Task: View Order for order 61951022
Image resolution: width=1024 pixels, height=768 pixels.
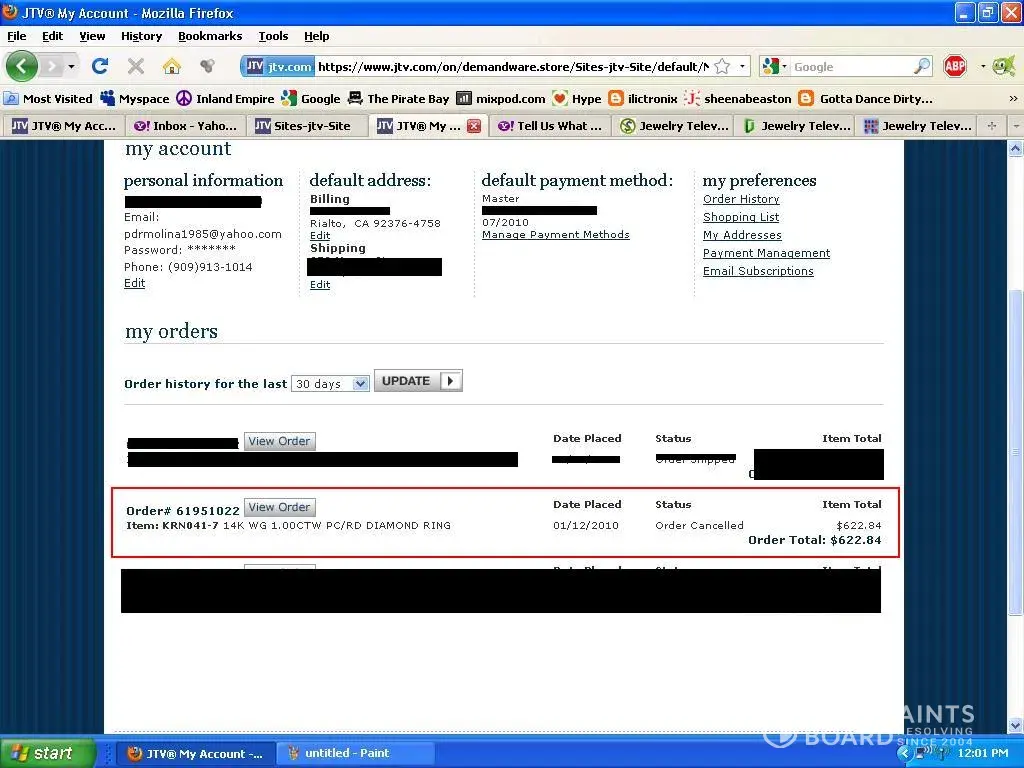Action: coord(280,507)
